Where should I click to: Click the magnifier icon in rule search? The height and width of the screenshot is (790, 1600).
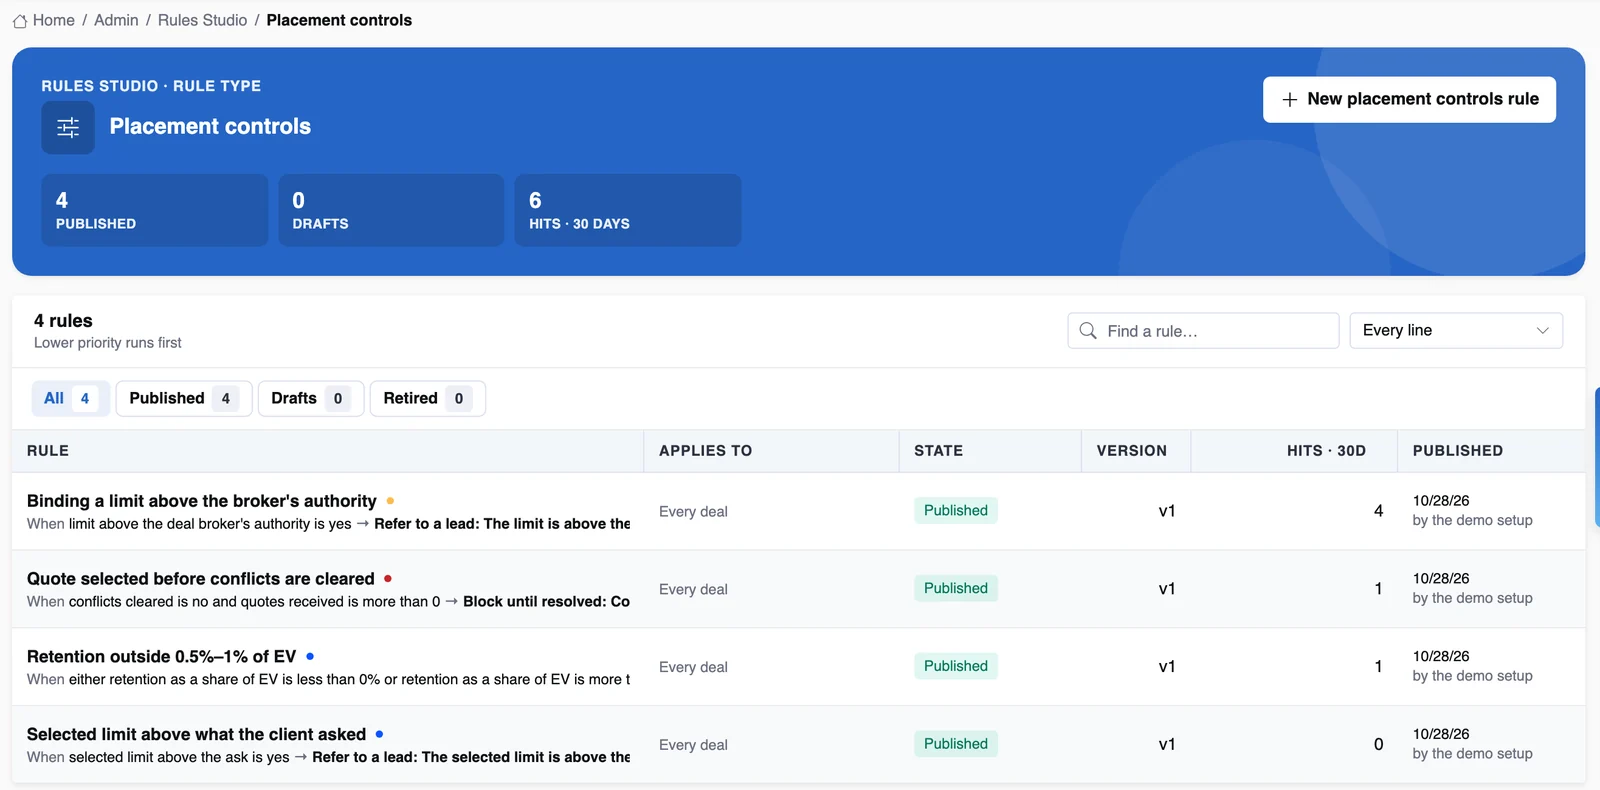click(1088, 331)
